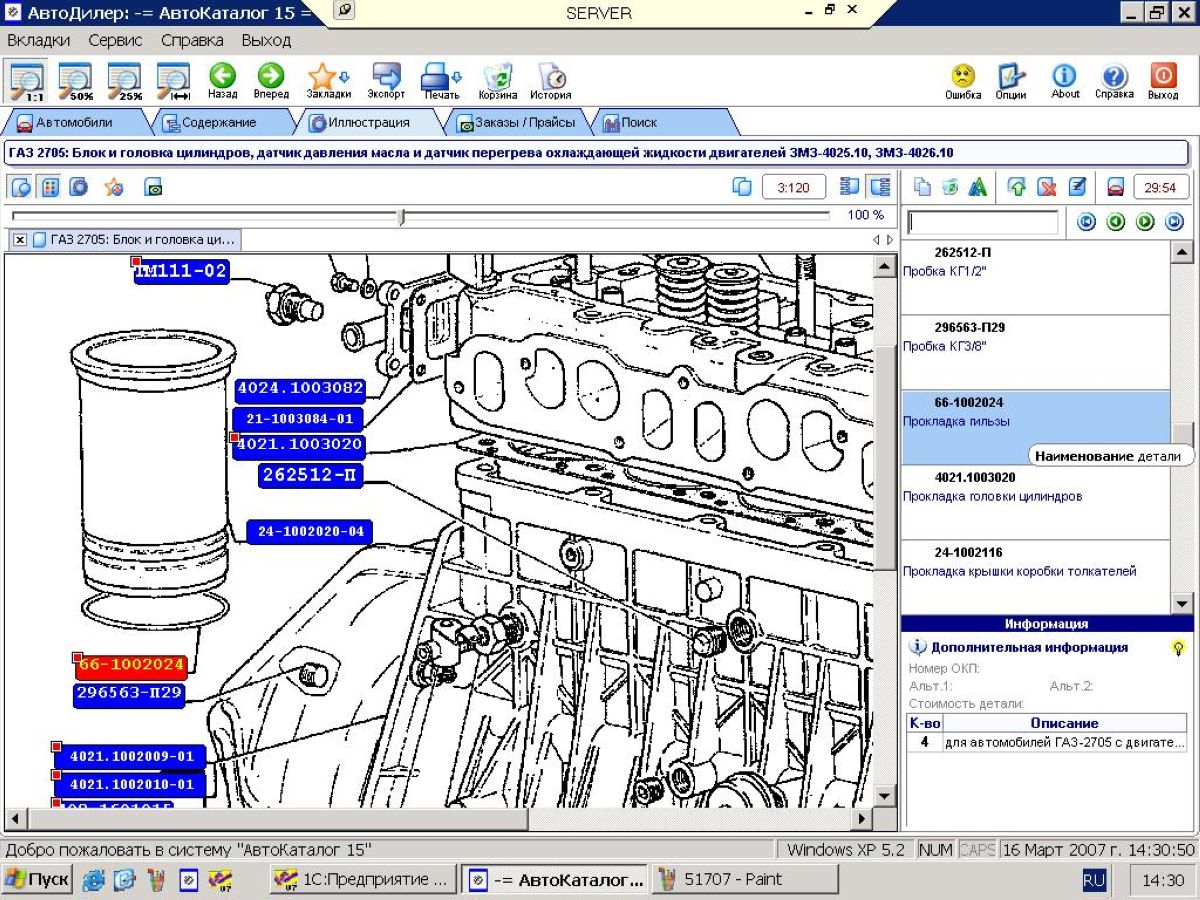The height and width of the screenshot is (900, 1200).
Task: Switch to 51707 - Paint in the taskbar
Action: [x=746, y=880]
